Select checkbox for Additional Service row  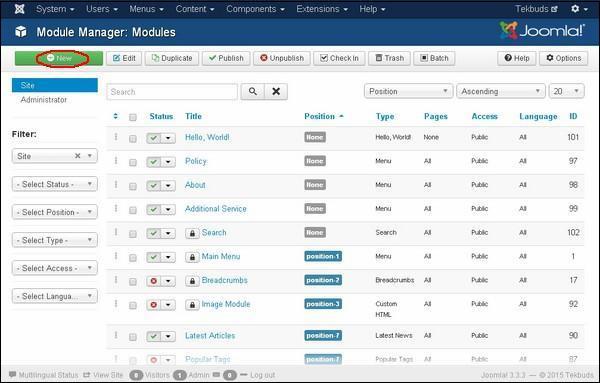133,210
